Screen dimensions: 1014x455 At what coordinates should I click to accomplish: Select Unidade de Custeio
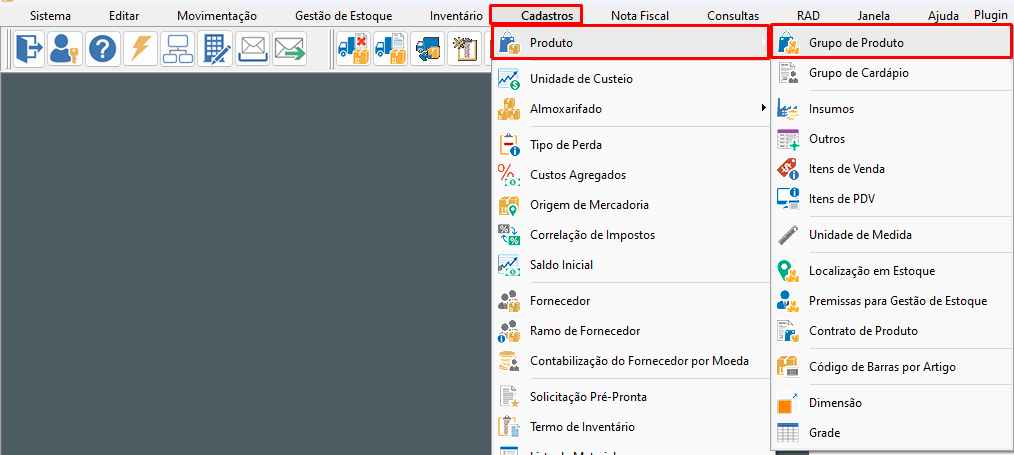click(x=581, y=79)
